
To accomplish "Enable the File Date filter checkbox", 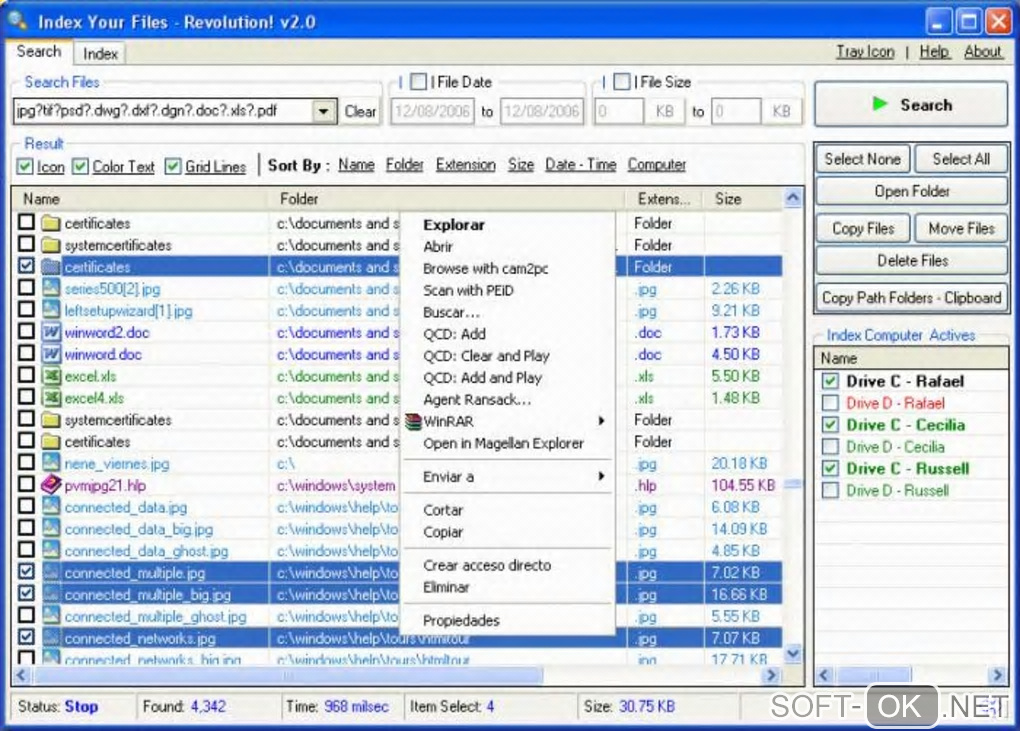I will point(419,82).
